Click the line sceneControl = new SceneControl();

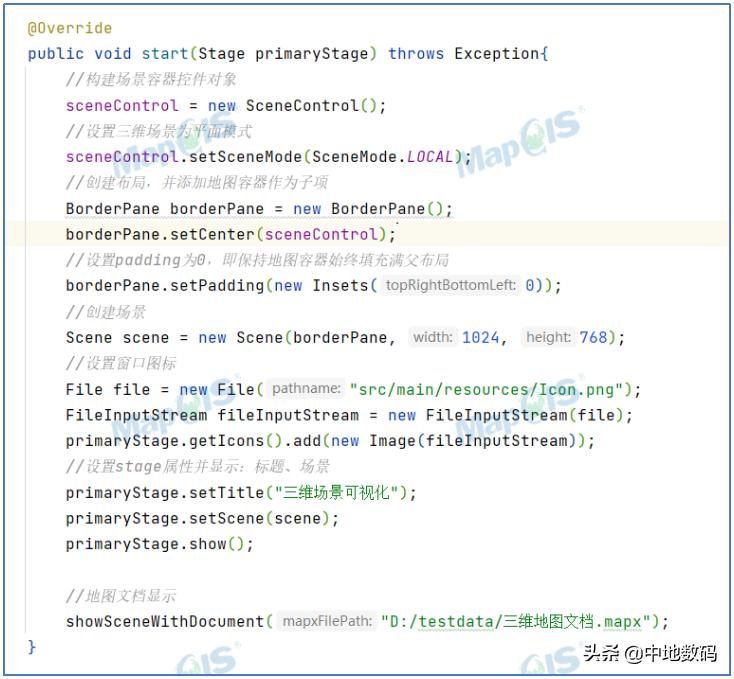[226, 105]
